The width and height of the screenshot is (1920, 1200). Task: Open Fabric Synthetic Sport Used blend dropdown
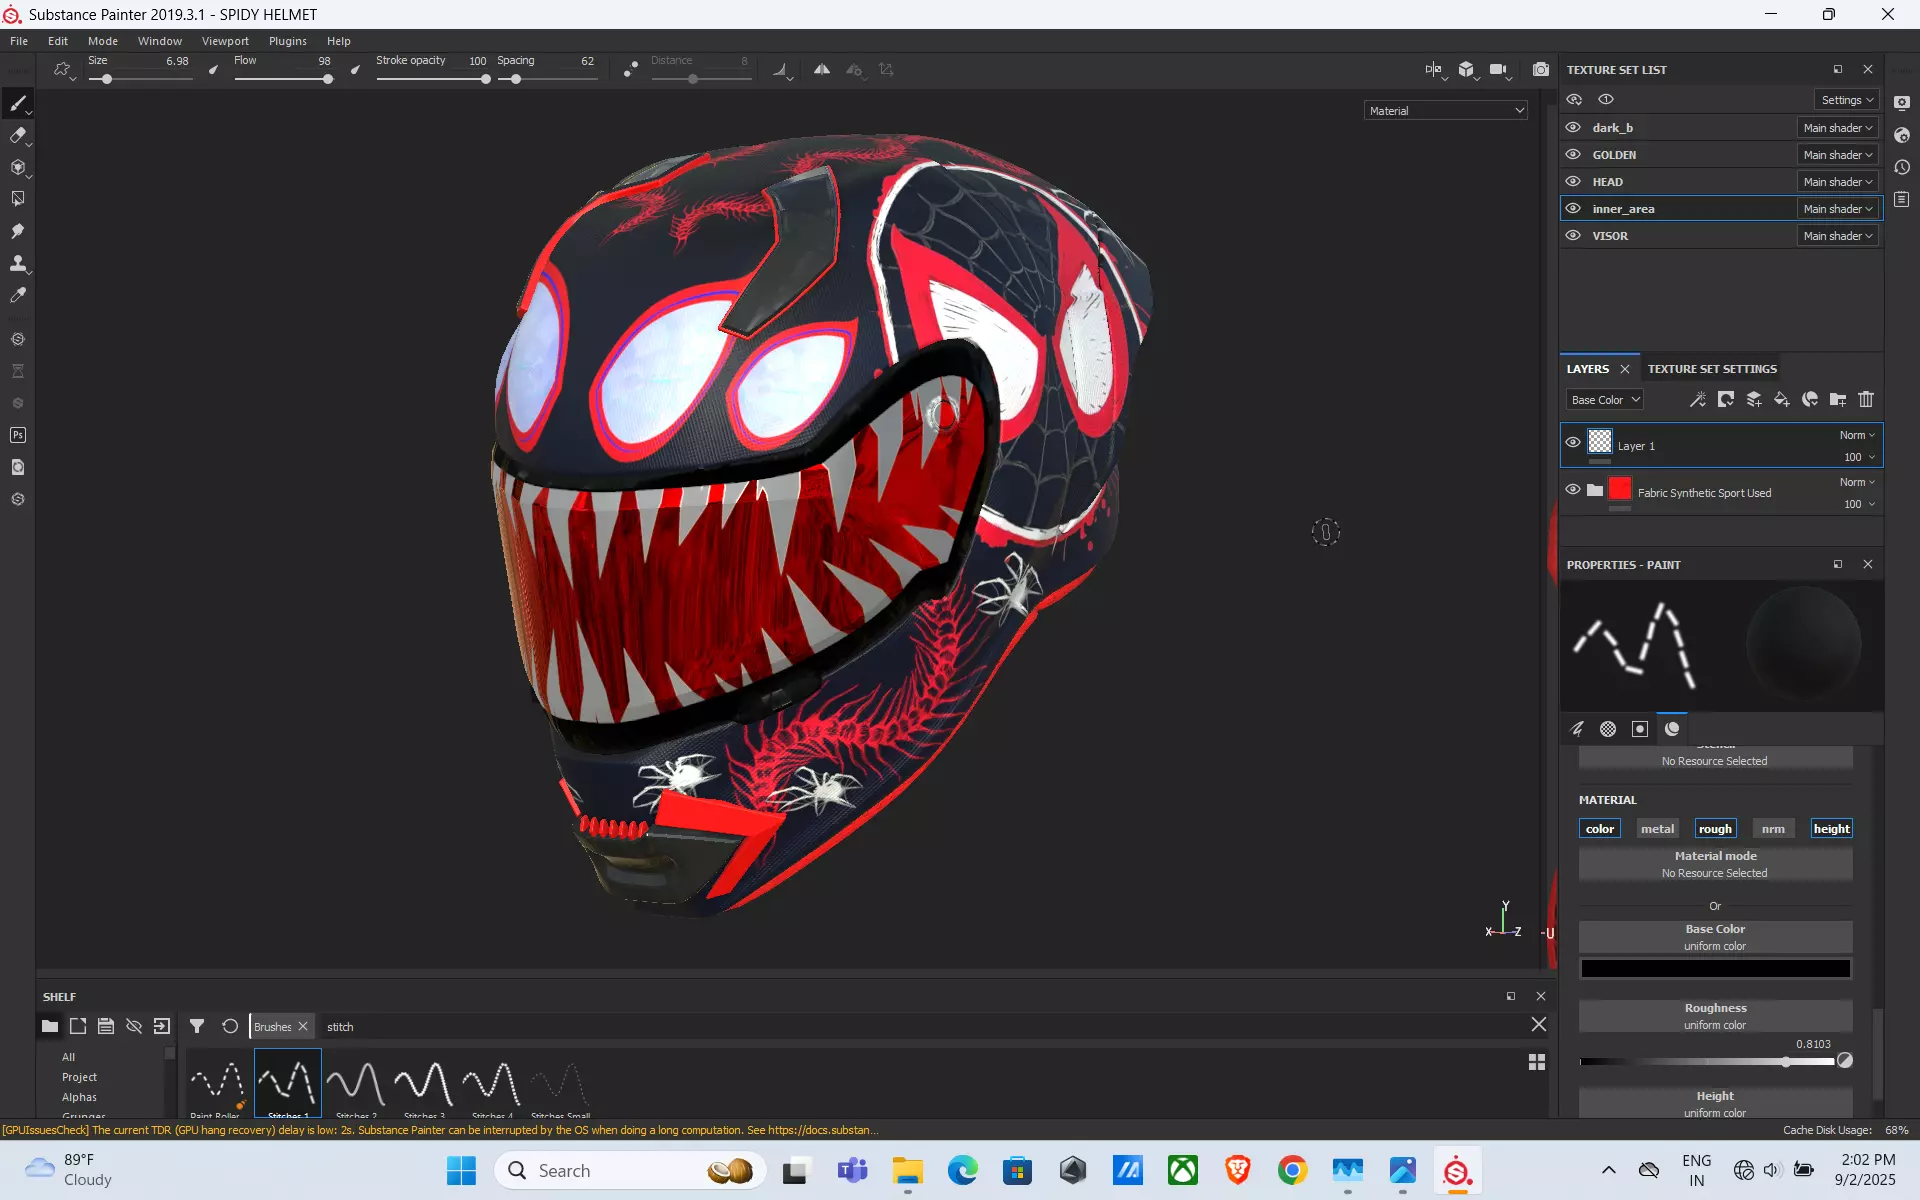(x=1857, y=482)
